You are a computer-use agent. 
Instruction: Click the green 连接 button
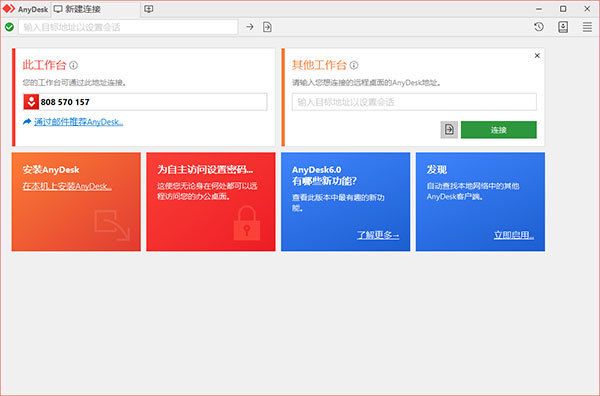499,130
